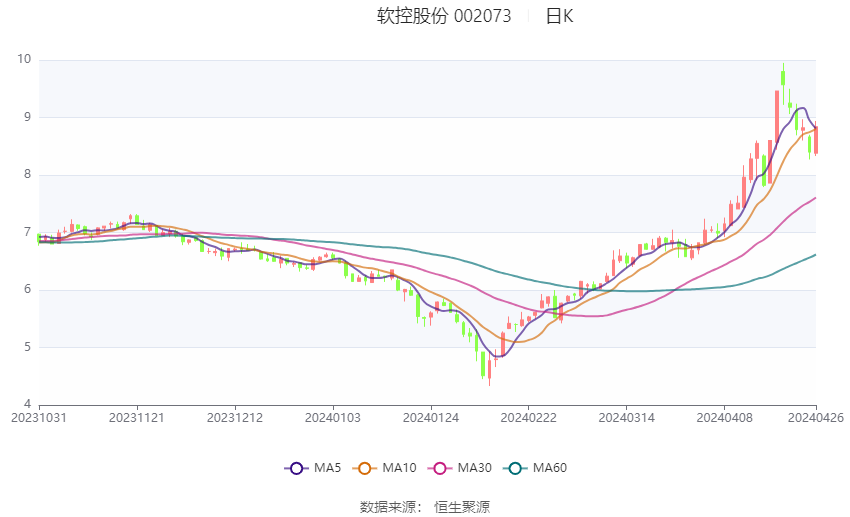Click the chart title 软控股份 002073
This screenshot has height=517, width=850.
pyautogui.click(x=444, y=16)
